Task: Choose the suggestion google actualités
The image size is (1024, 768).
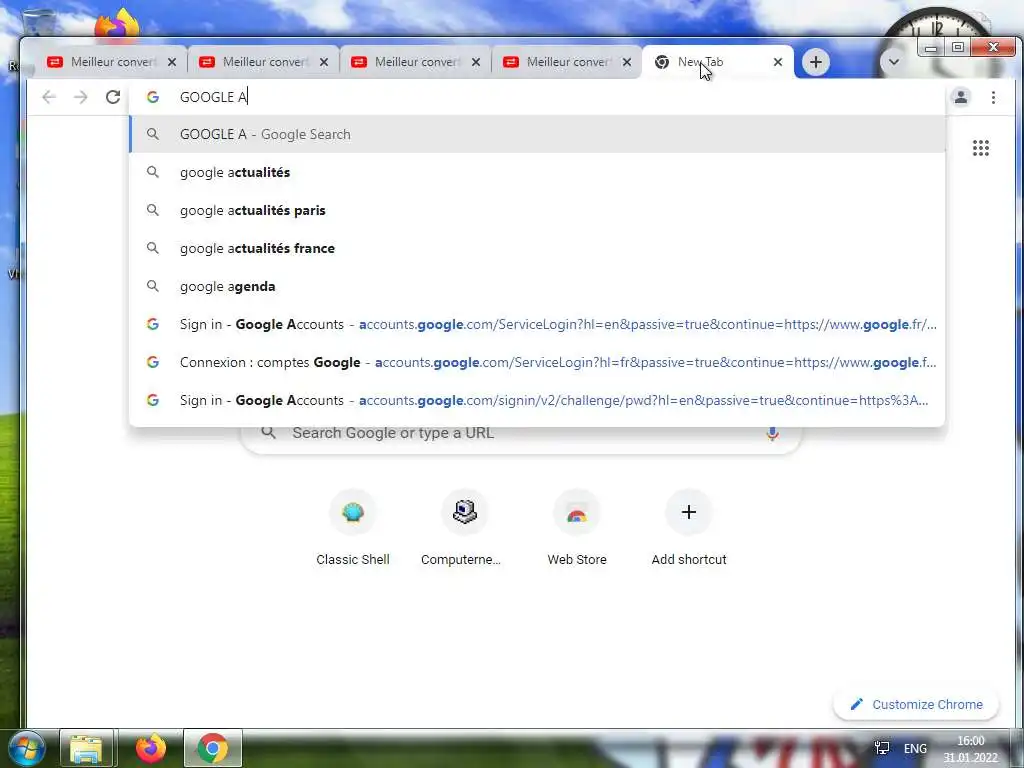Action: pos(537,172)
